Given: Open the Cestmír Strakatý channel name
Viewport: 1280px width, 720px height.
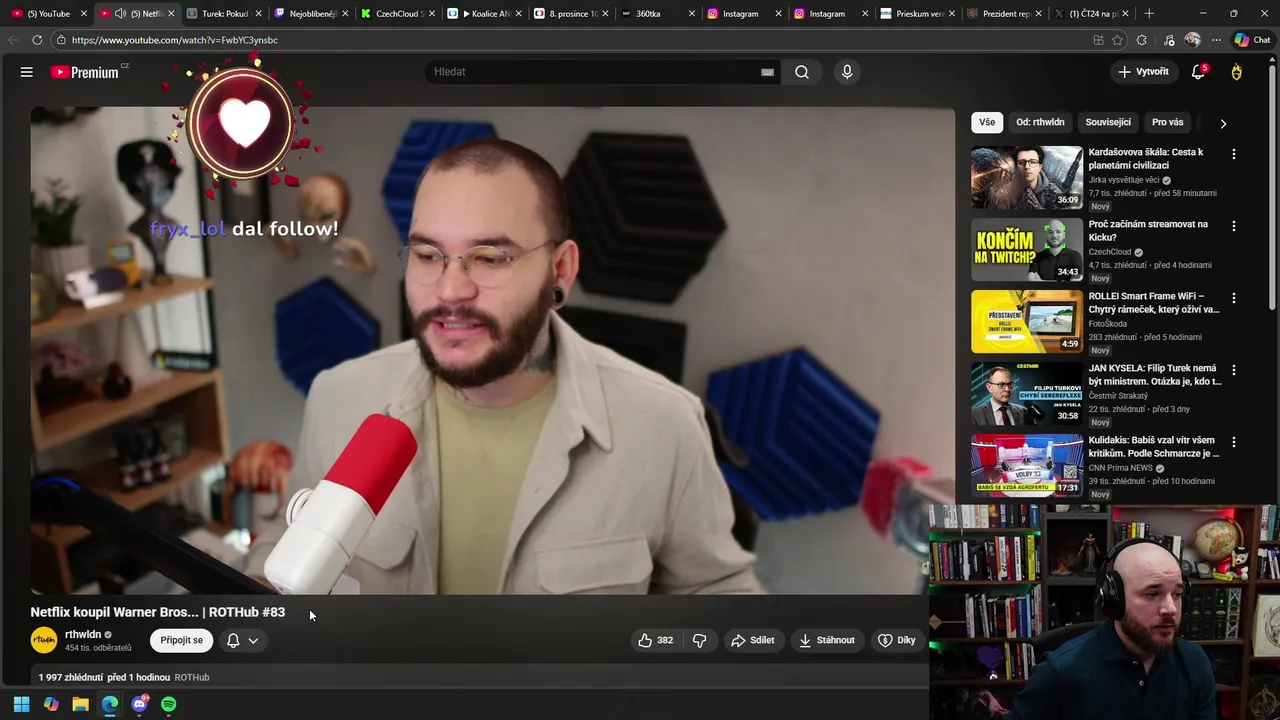Looking at the screenshot, I should 1117,396.
